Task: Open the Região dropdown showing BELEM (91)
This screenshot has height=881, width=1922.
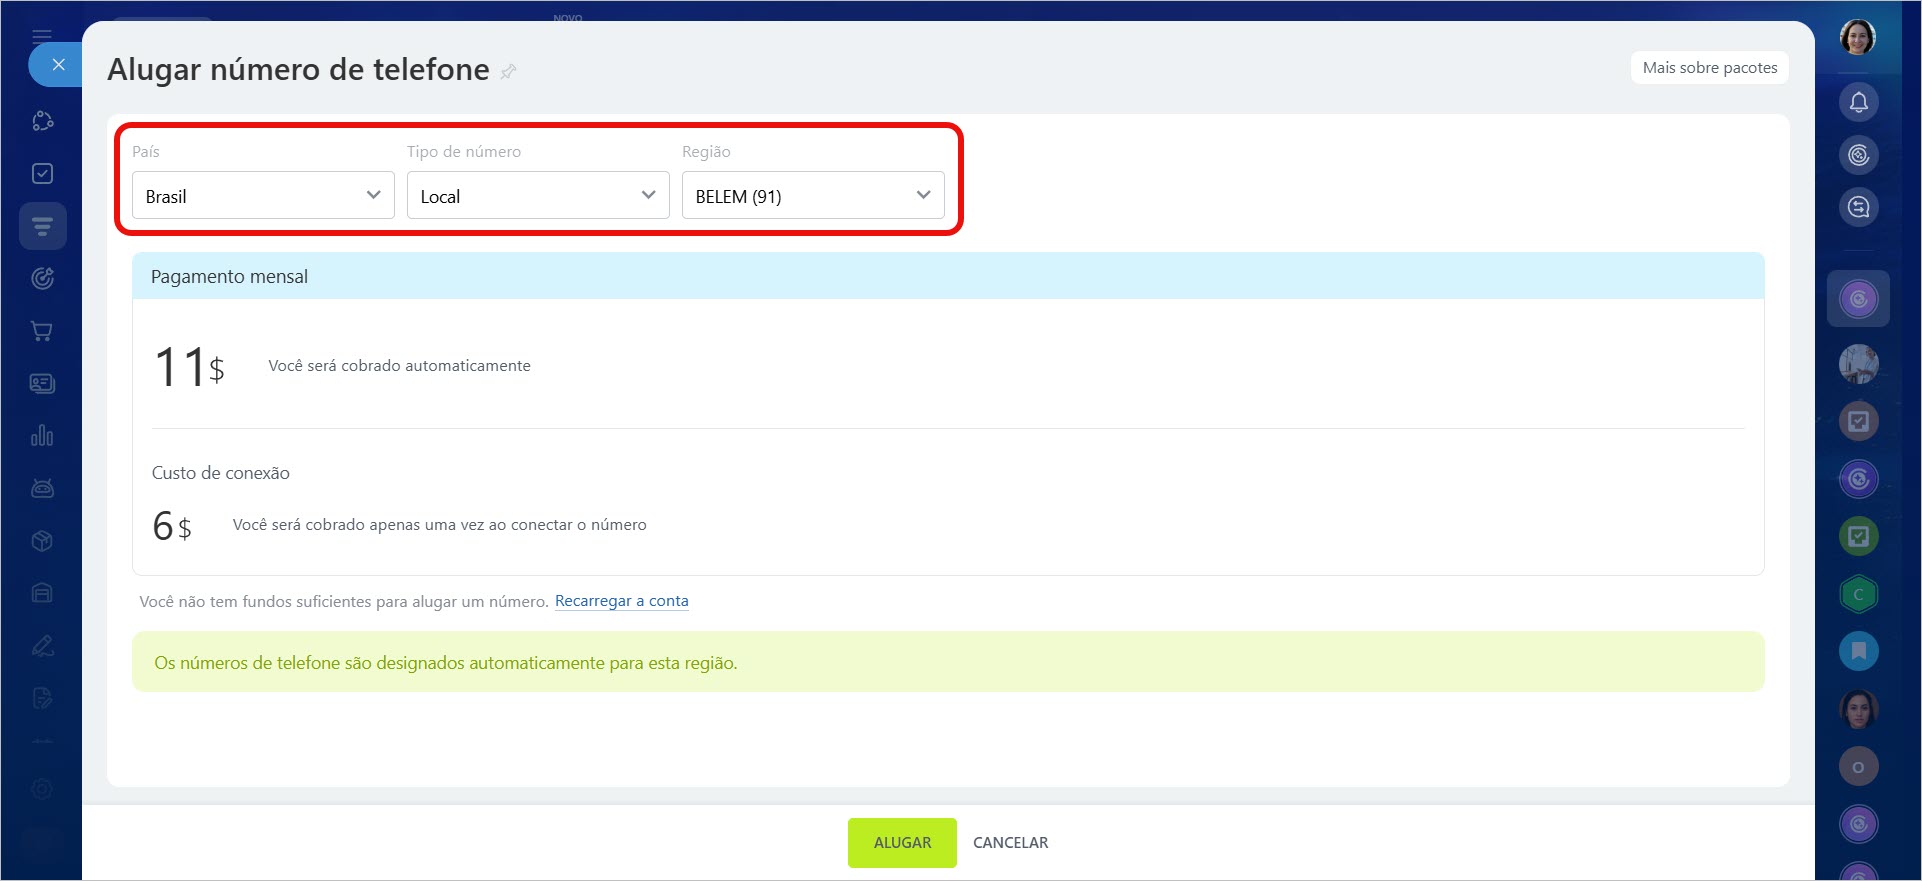Action: (x=812, y=196)
